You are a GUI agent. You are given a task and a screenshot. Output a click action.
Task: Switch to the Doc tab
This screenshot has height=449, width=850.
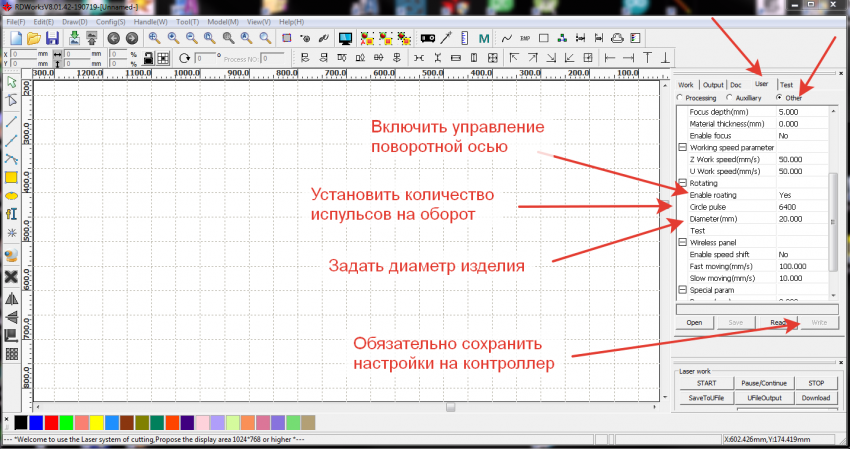[736, 85]
